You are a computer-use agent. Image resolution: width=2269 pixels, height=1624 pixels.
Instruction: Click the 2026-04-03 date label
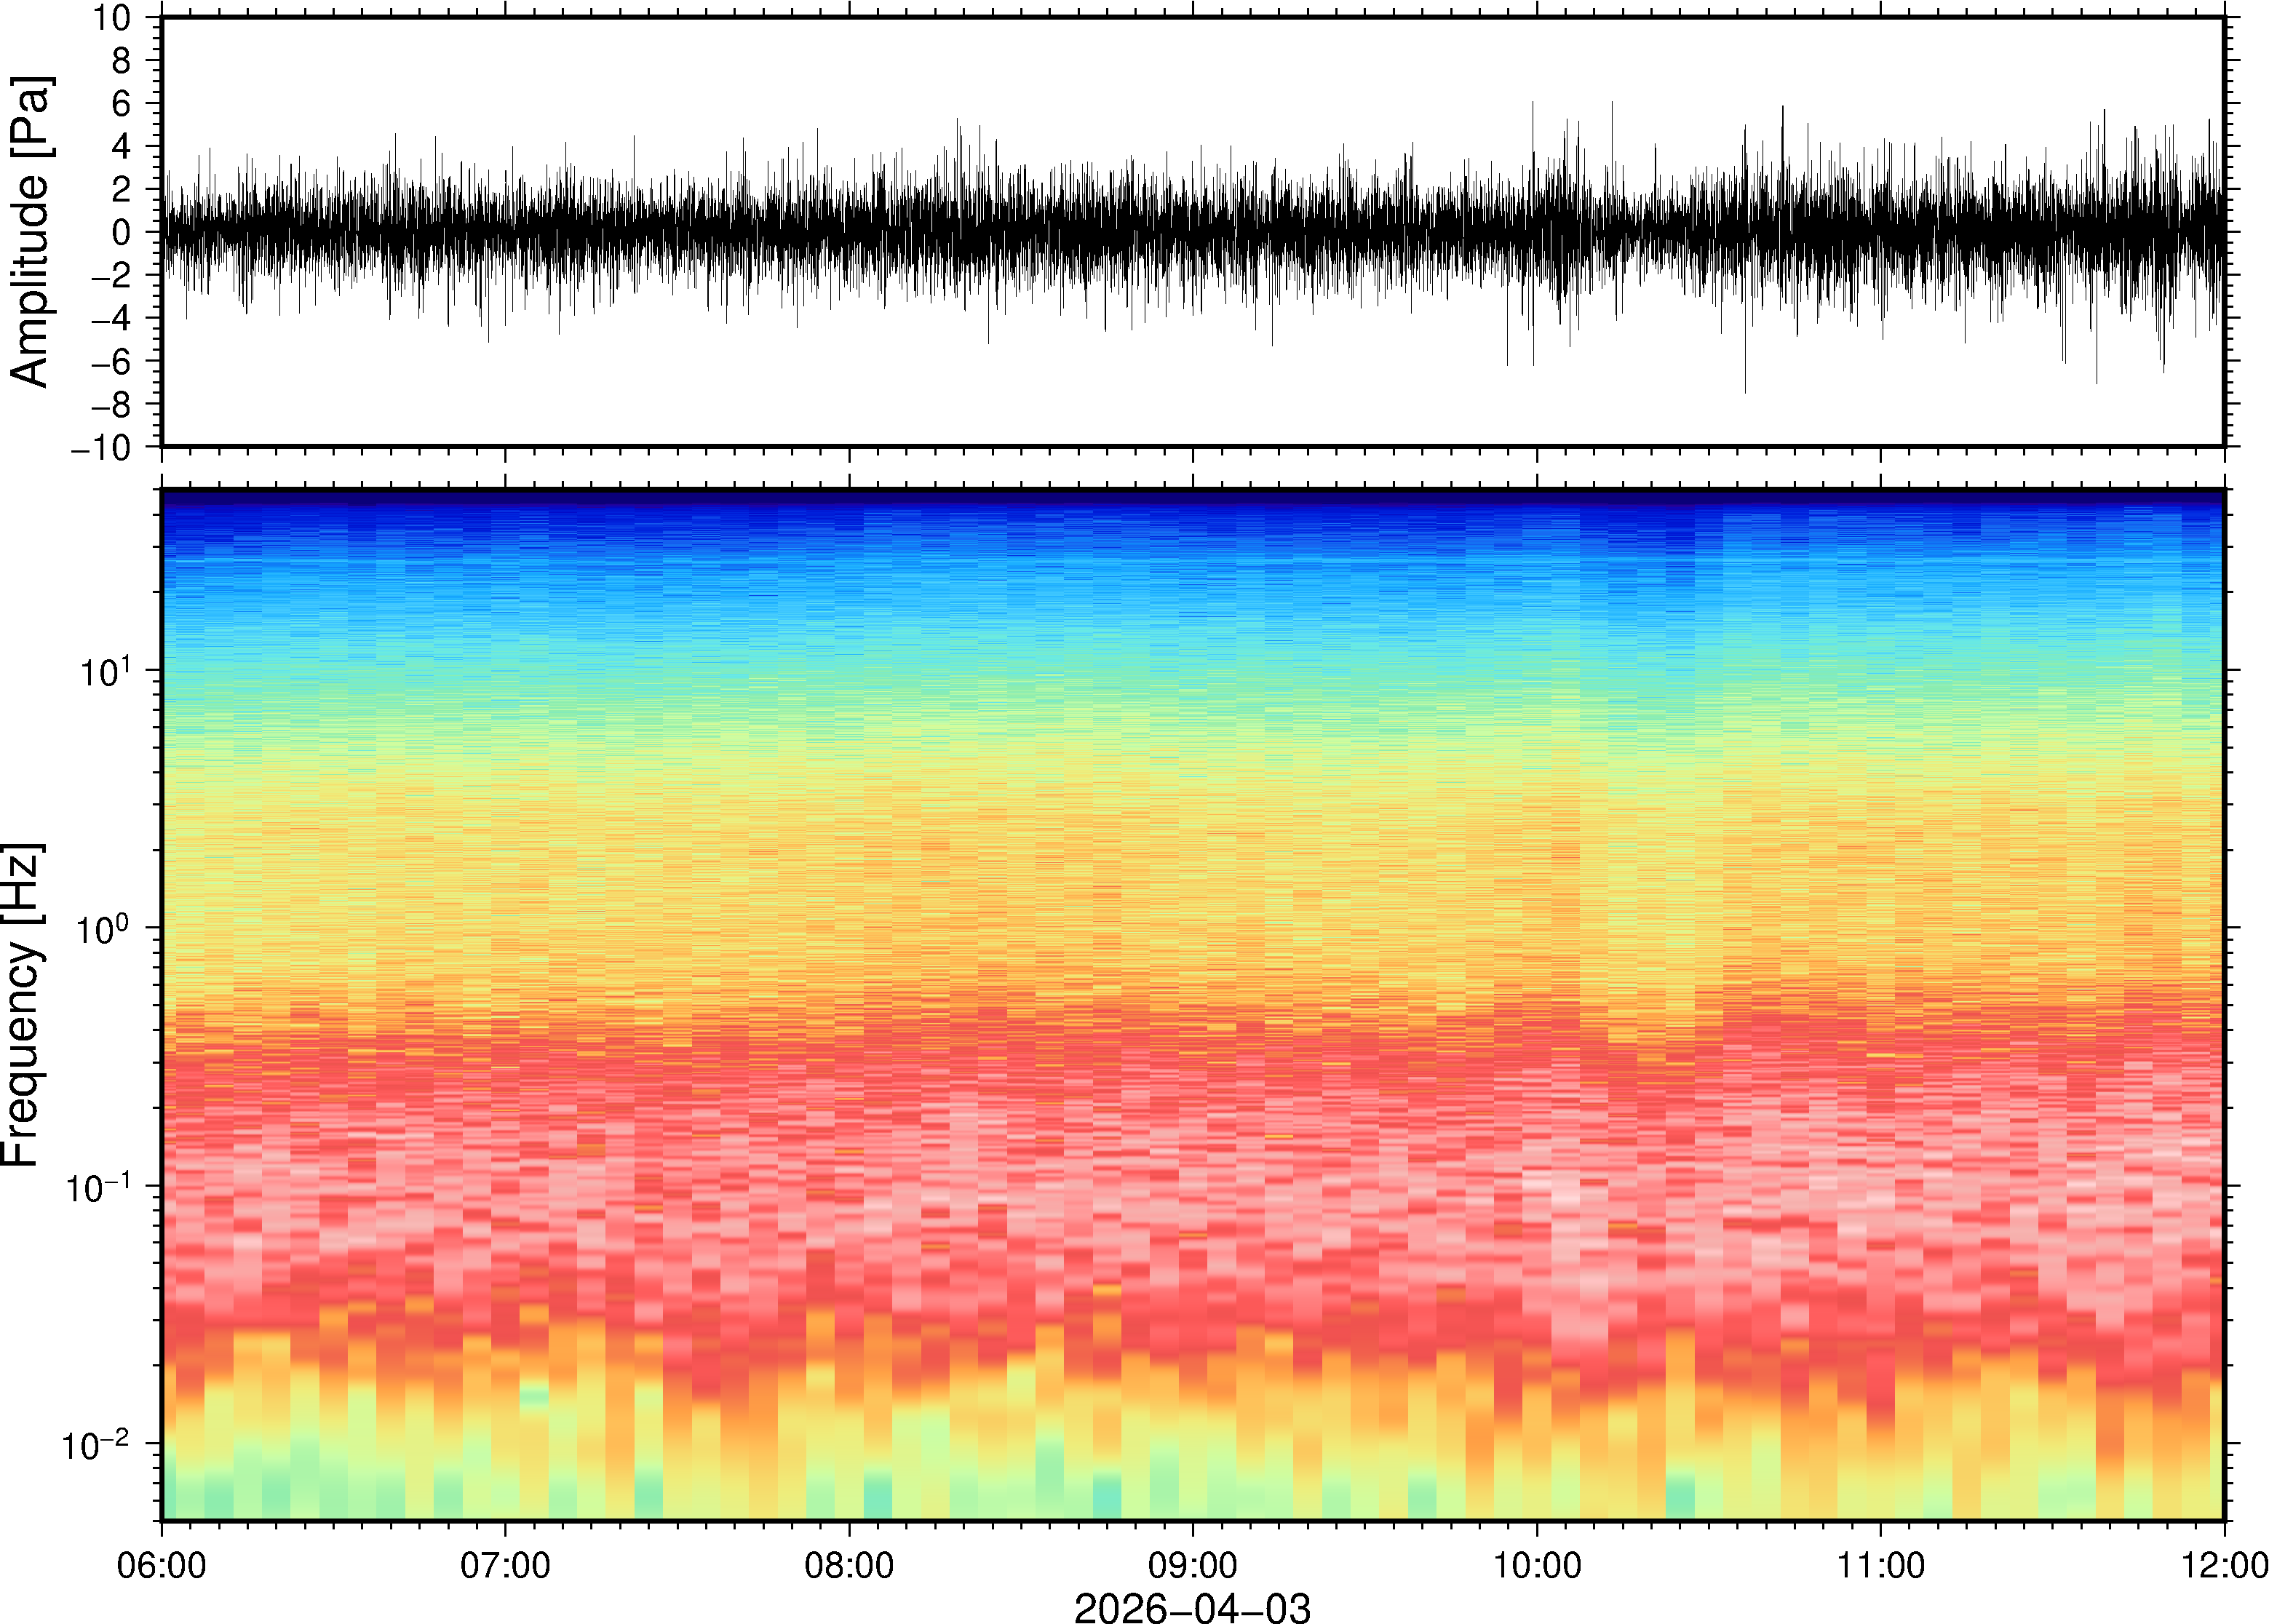point(1192,1608)
